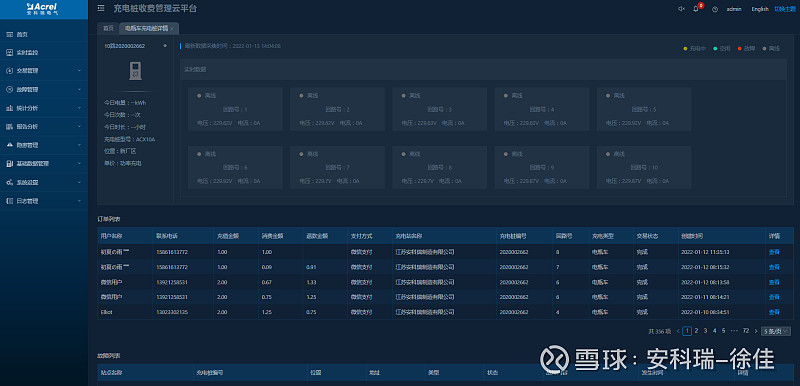This screenshot has width=800, height=386.
Task: View details of the 11:25:13 order
Action: coord(774,252)
